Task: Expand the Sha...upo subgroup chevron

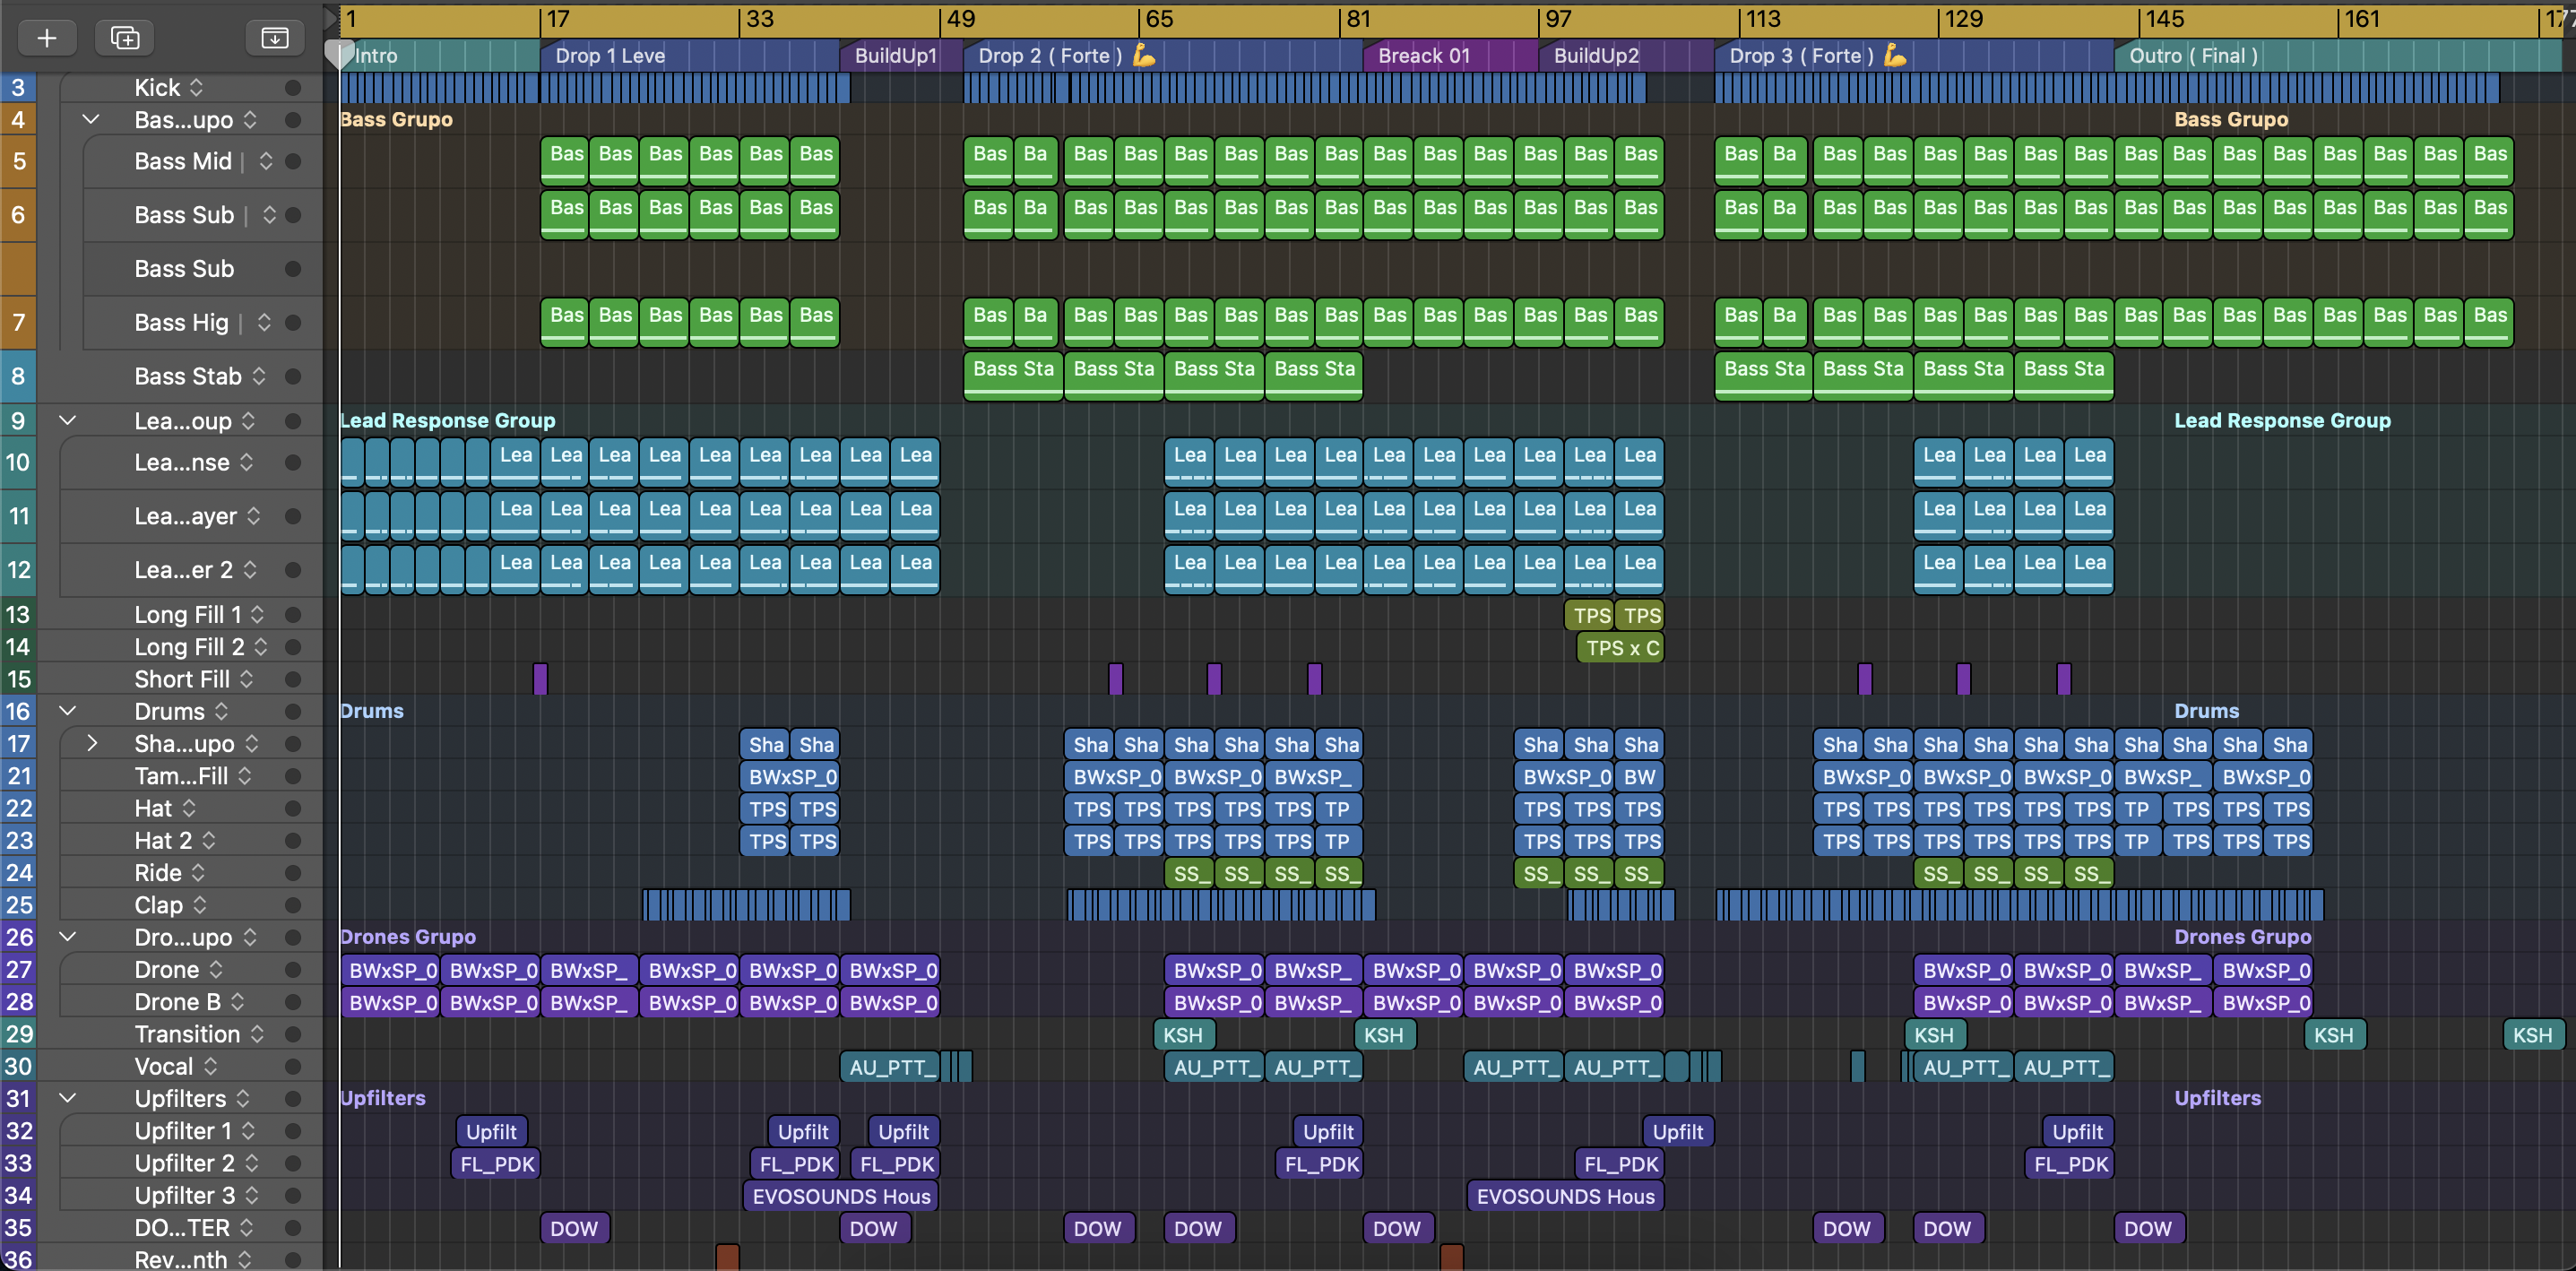Action: click(x=92, y=743)
